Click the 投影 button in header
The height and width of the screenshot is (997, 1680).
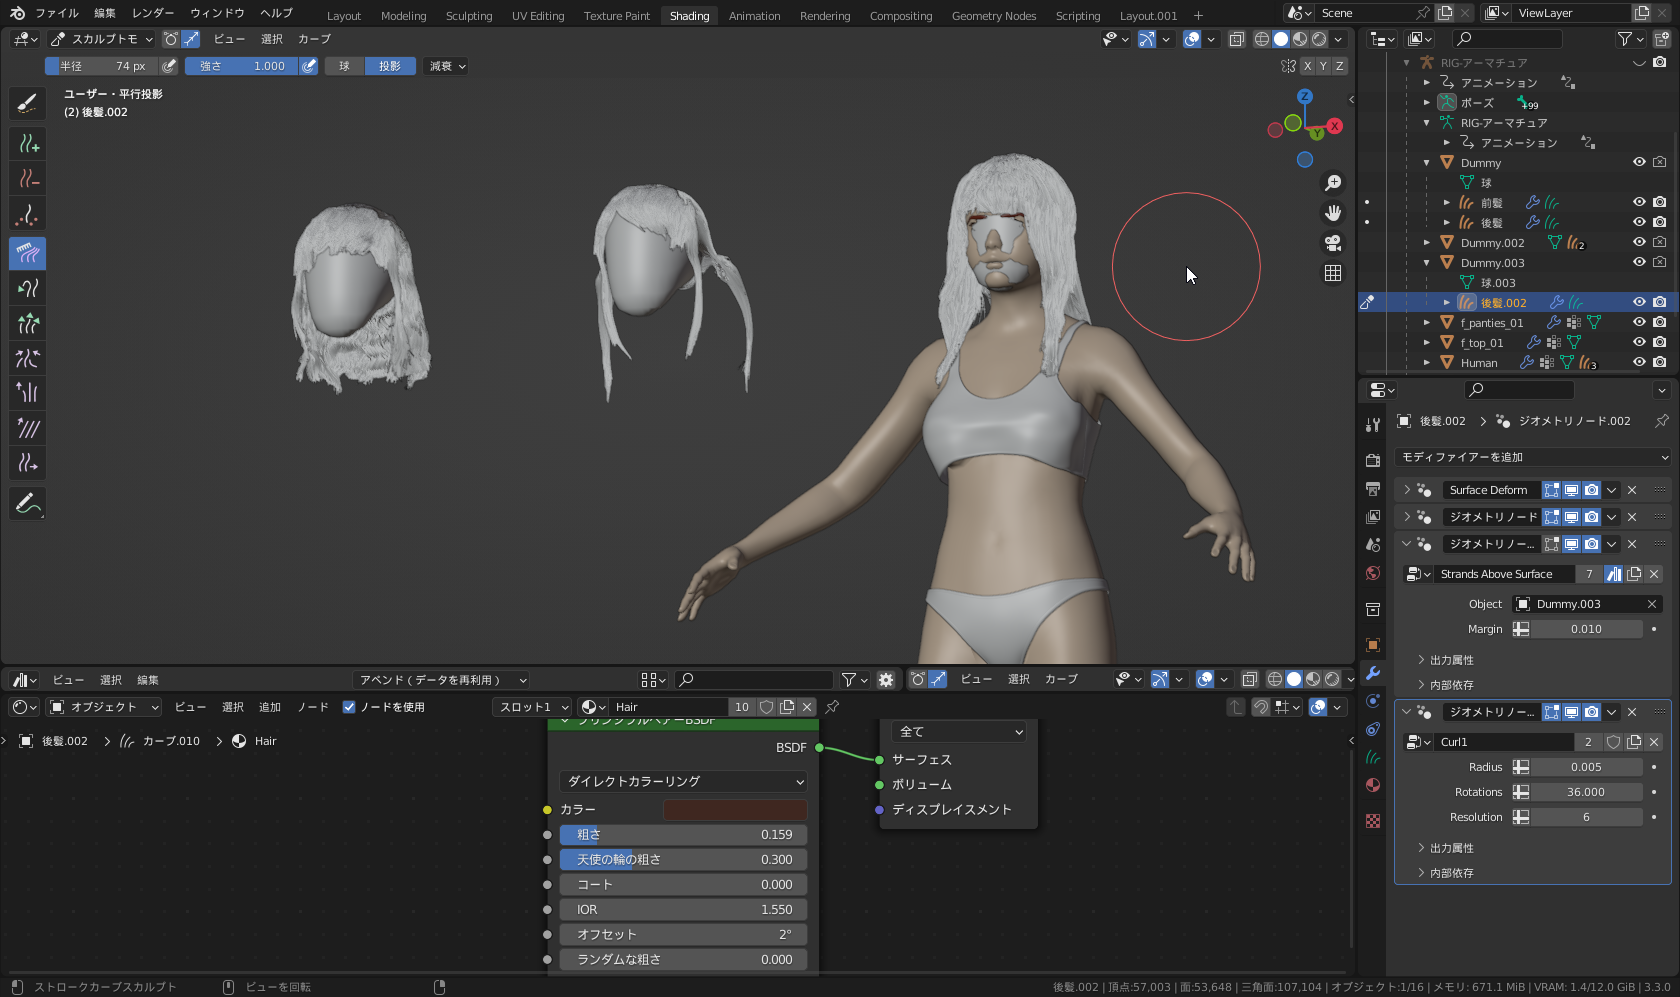coord(390,66)
